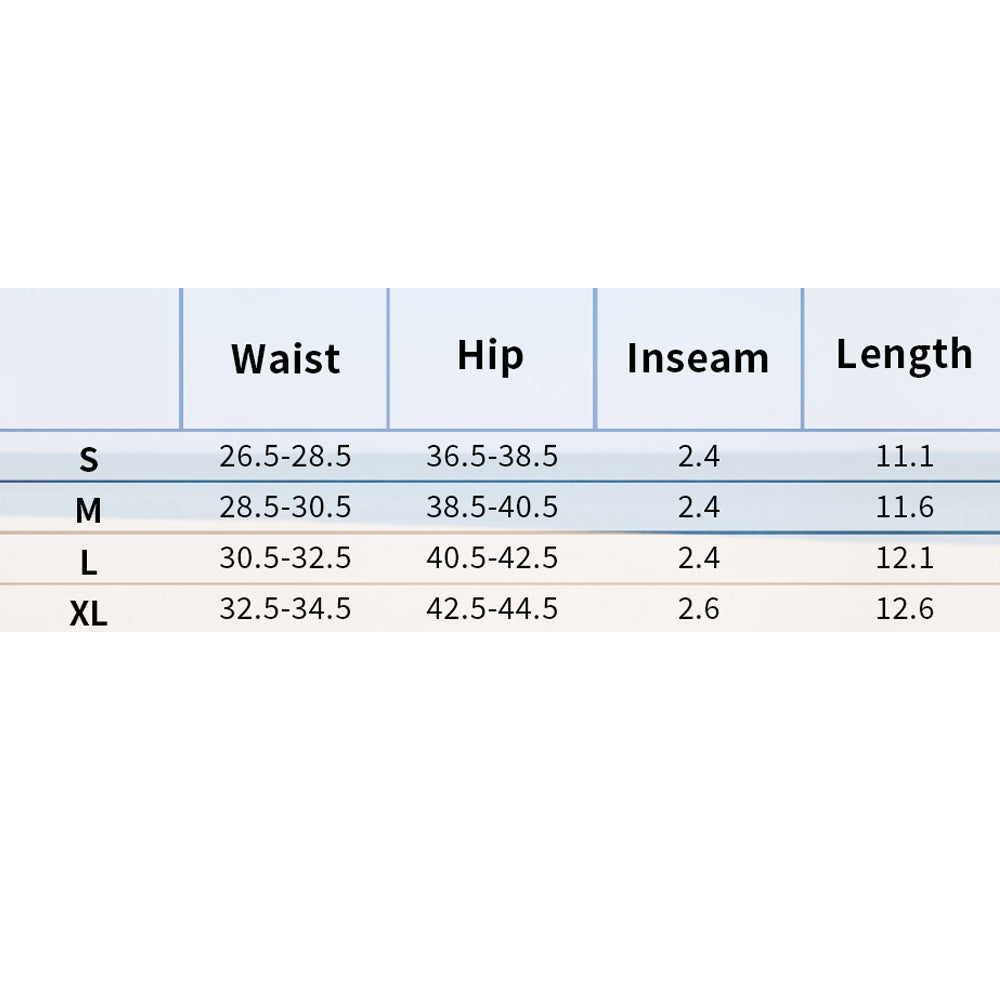Select the Length column header
This screenshot has height=1000, width=1000.
pyautogui.click(x=904, y=355)
